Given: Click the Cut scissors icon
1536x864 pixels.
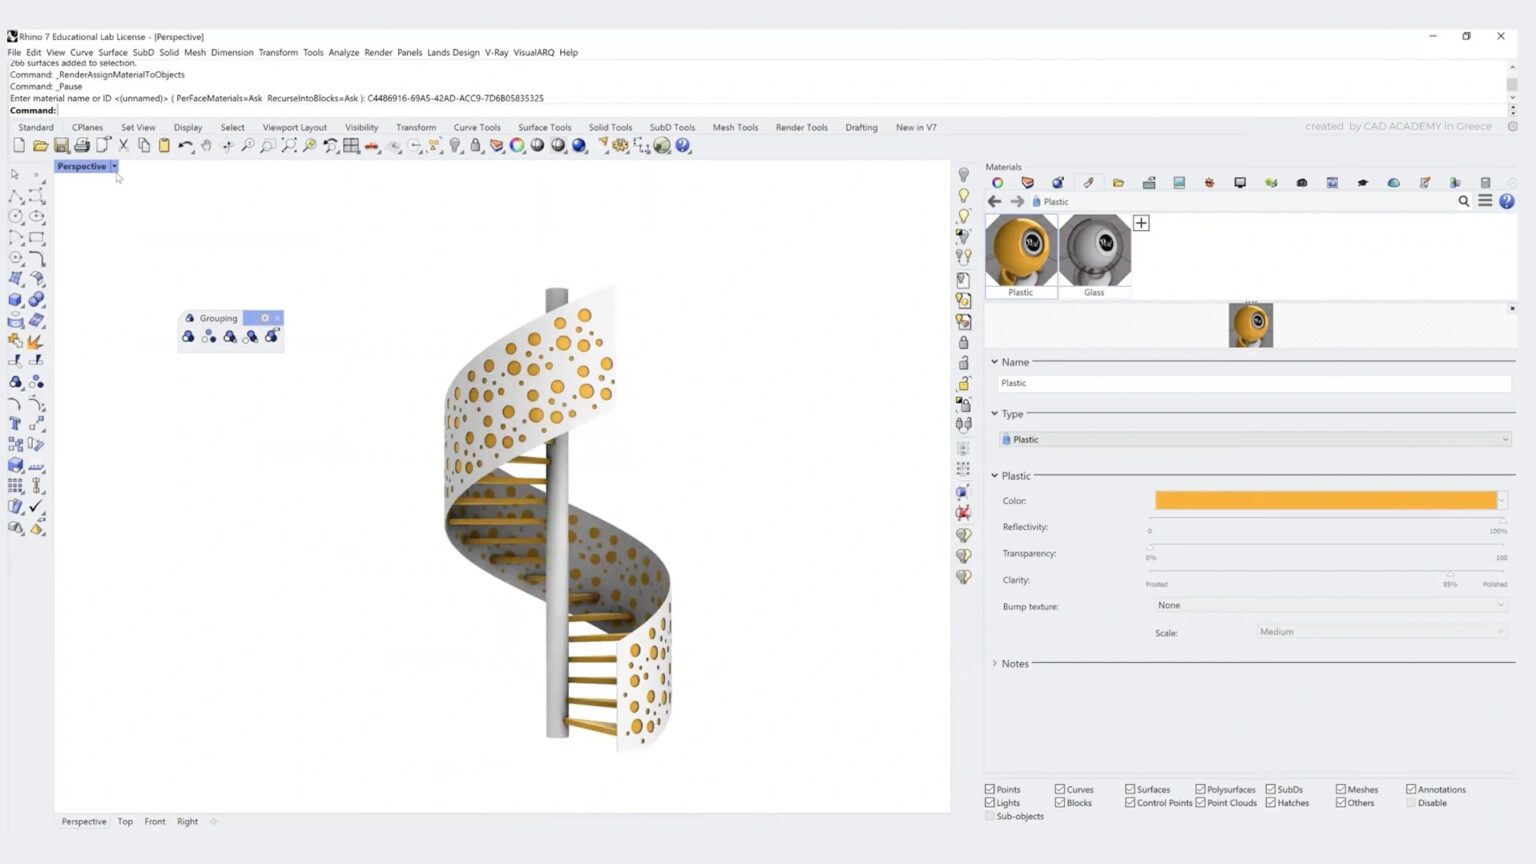Looking at the screenshot, I should (x=124, y=146).
